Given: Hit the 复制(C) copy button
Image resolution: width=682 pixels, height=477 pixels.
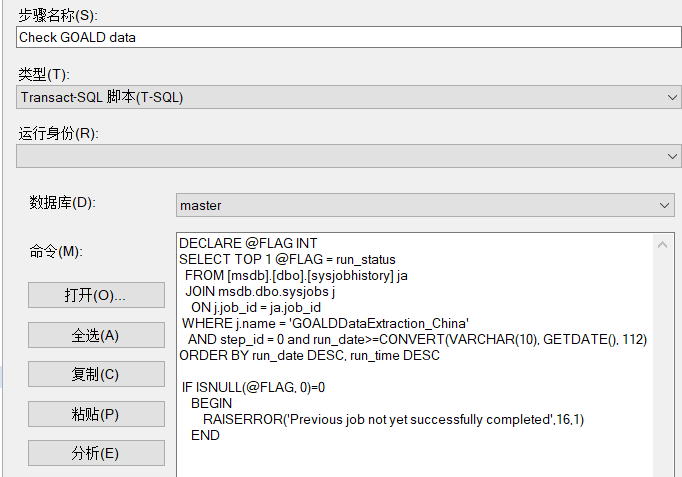Looking at the screenshot, I should point(95,374).
